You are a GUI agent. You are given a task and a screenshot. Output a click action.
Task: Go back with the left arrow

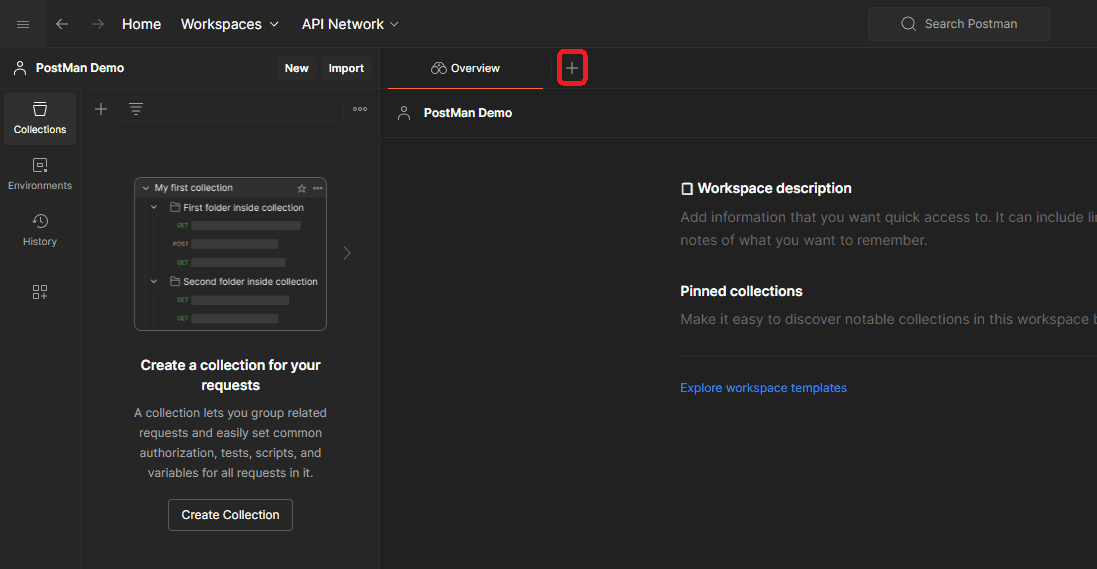62,24
